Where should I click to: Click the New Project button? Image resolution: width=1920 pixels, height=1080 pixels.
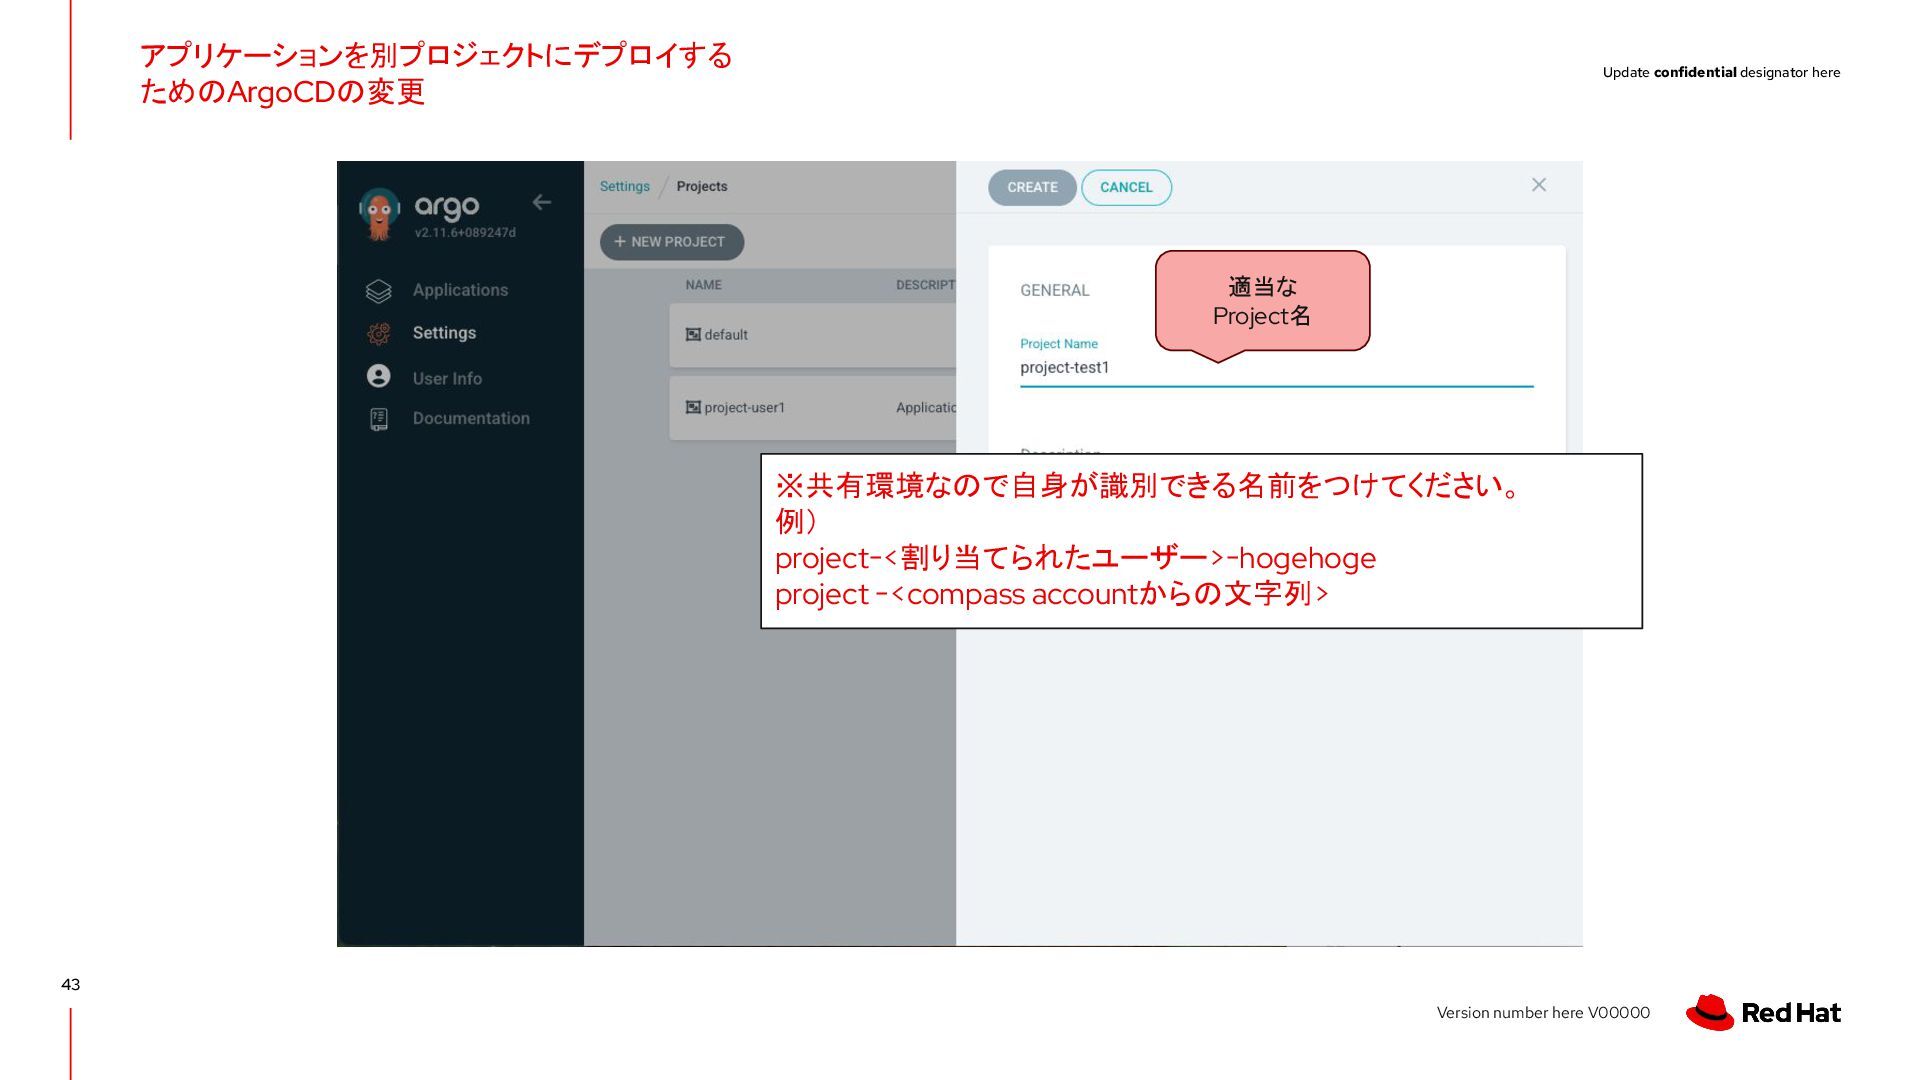(x=672, y=242)
